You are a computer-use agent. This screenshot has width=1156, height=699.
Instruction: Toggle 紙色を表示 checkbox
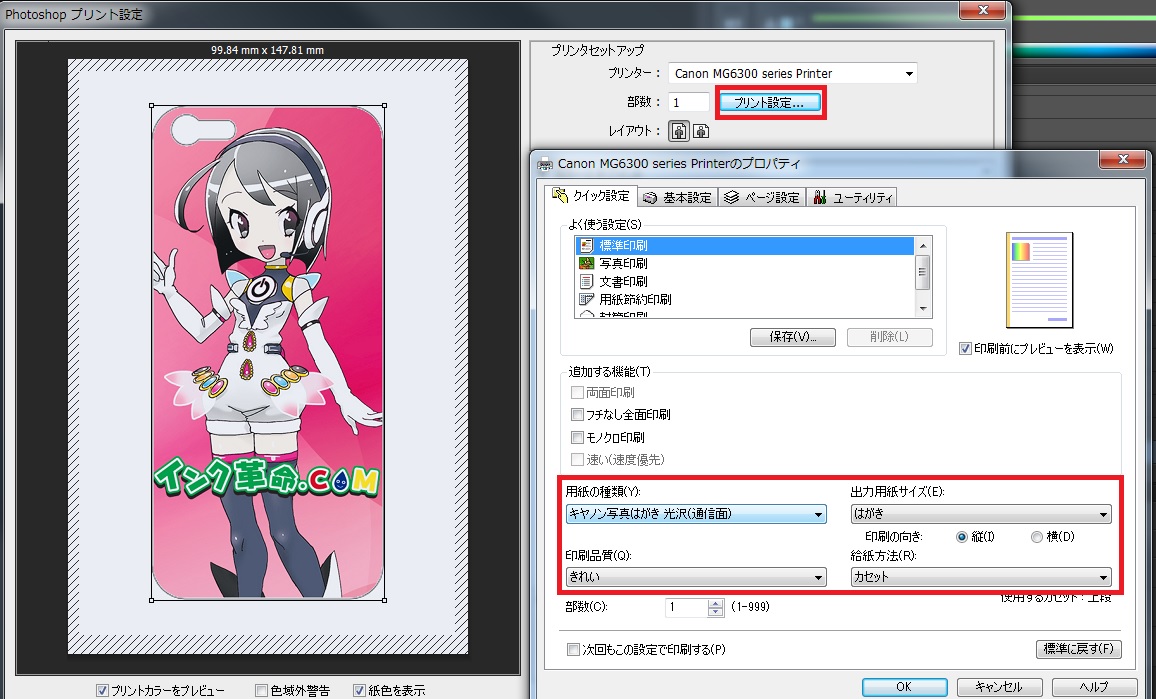[x=359, y=691]
